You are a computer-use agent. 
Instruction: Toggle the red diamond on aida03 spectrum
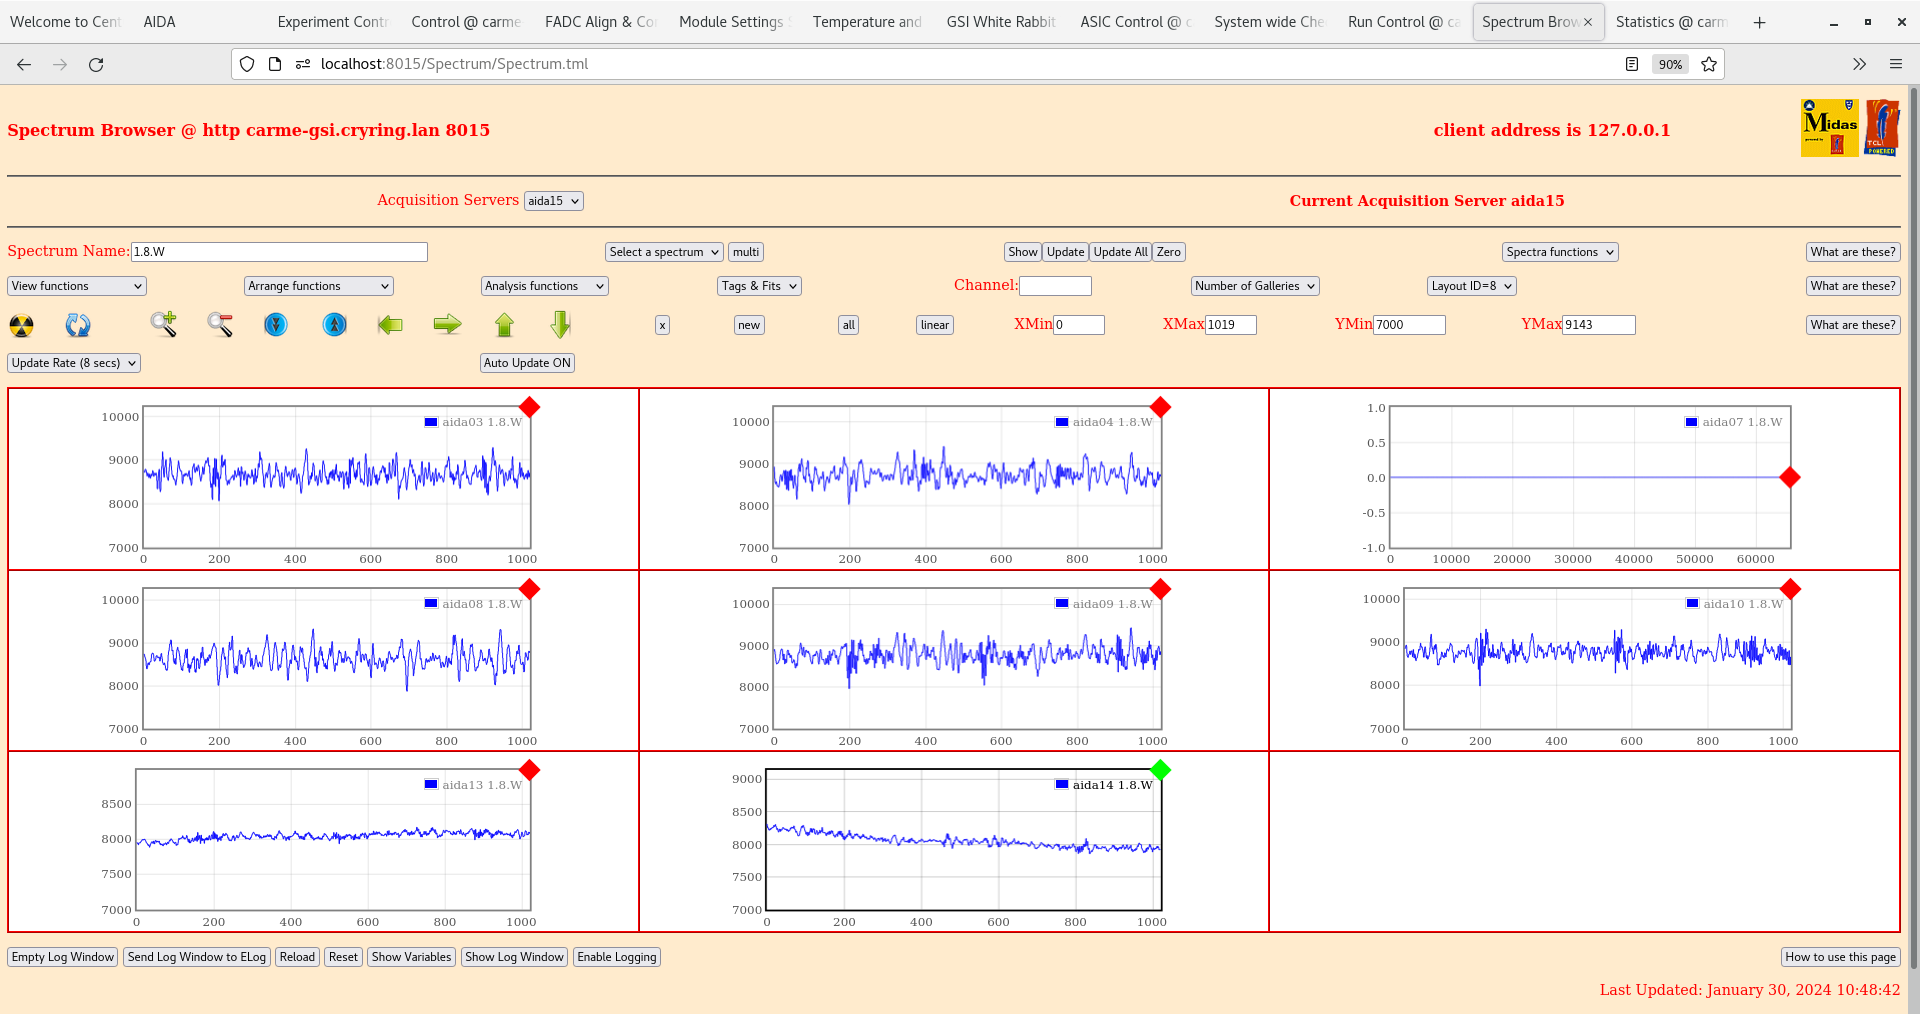point(530,408)
